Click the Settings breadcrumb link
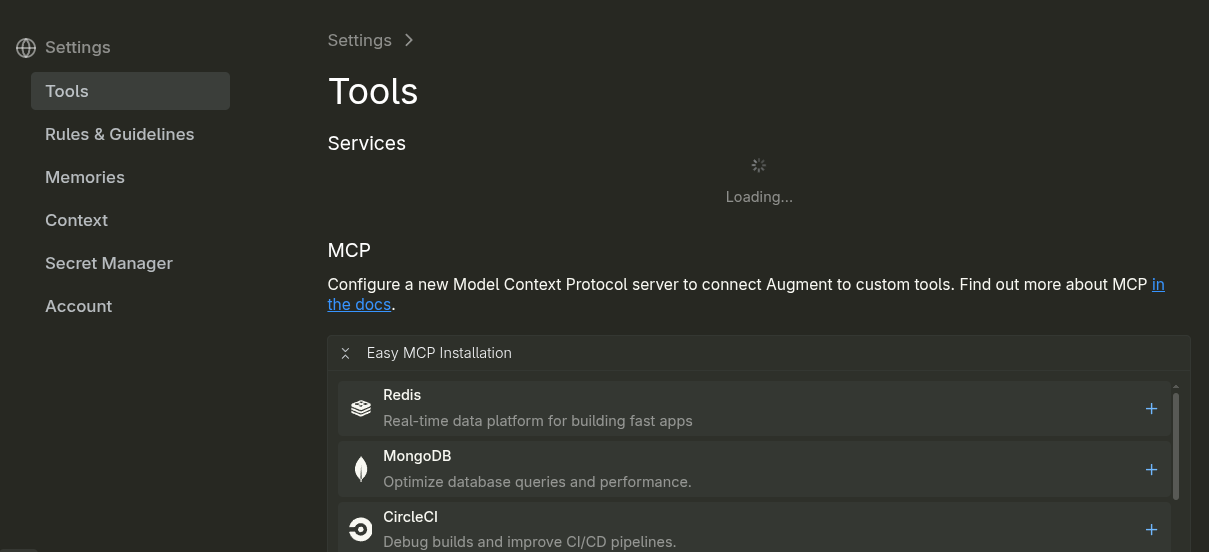 pos(359,40)
